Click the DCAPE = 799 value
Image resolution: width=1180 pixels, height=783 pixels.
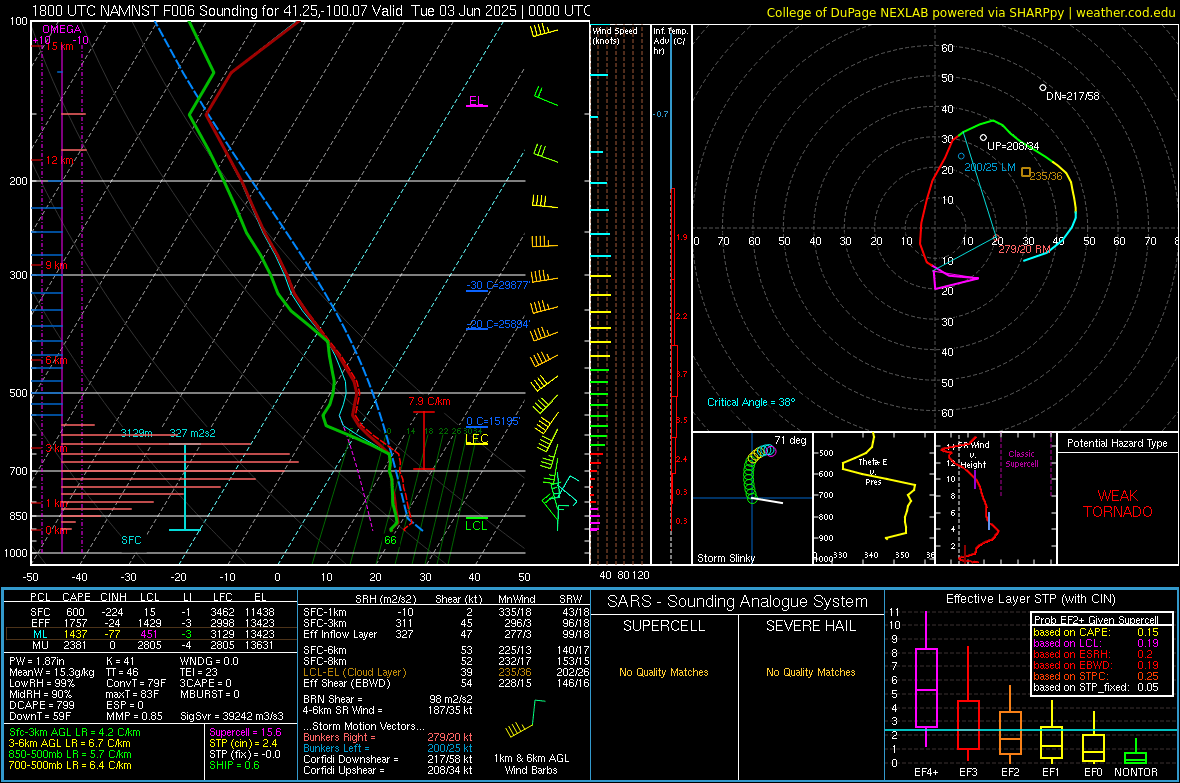(41, 705)
